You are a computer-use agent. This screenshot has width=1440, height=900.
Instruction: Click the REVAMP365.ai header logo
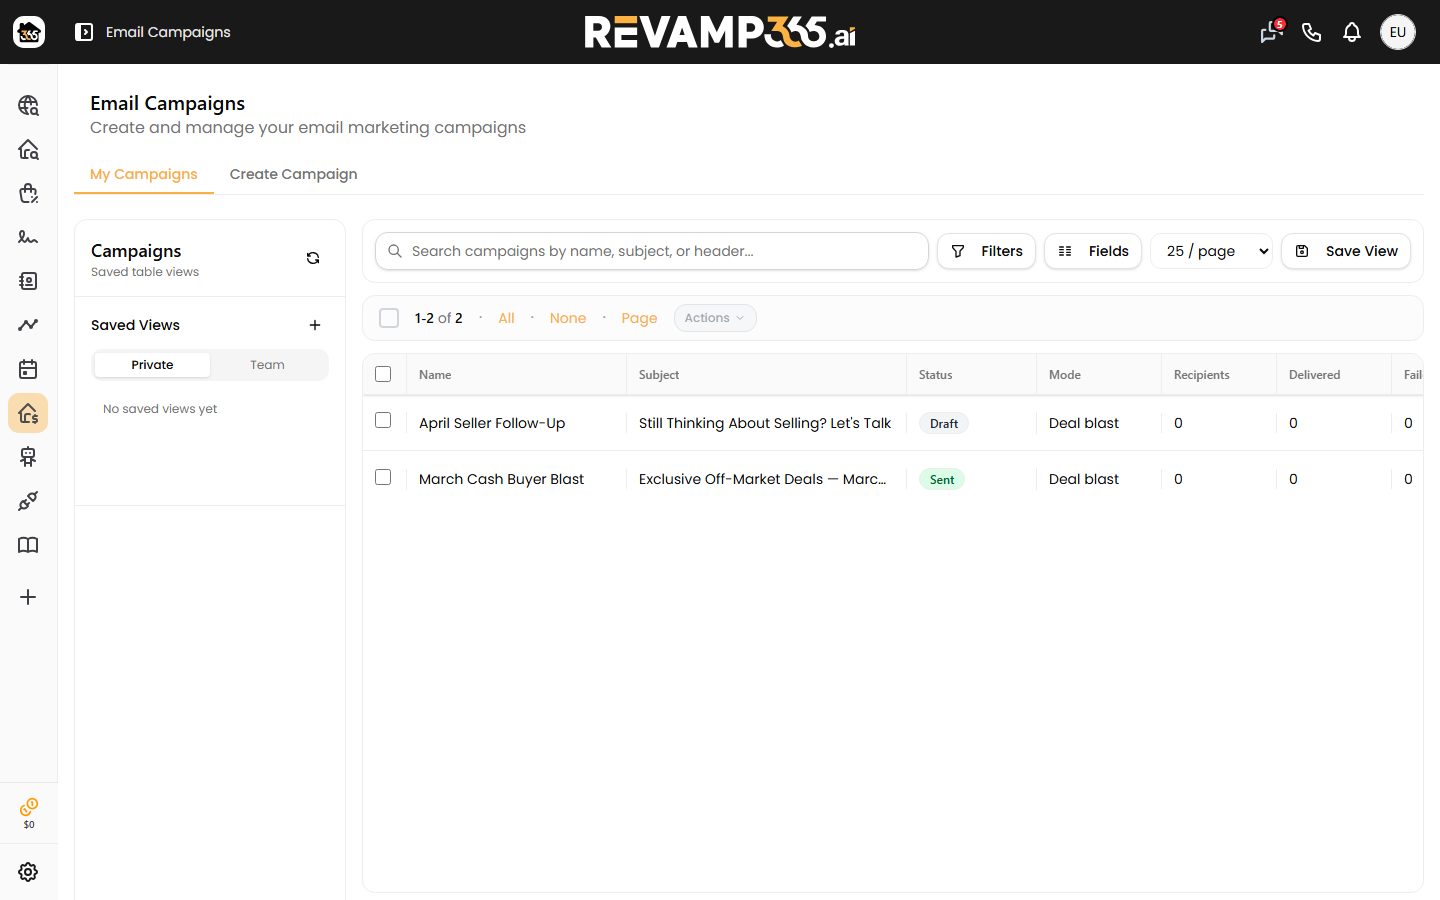(720, 32)
